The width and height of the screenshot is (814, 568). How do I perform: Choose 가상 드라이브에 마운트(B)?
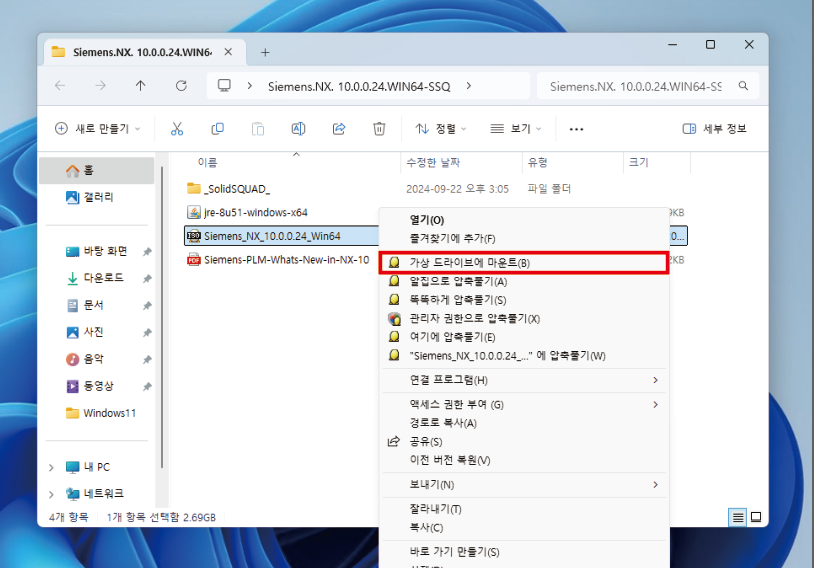point(524,263)
